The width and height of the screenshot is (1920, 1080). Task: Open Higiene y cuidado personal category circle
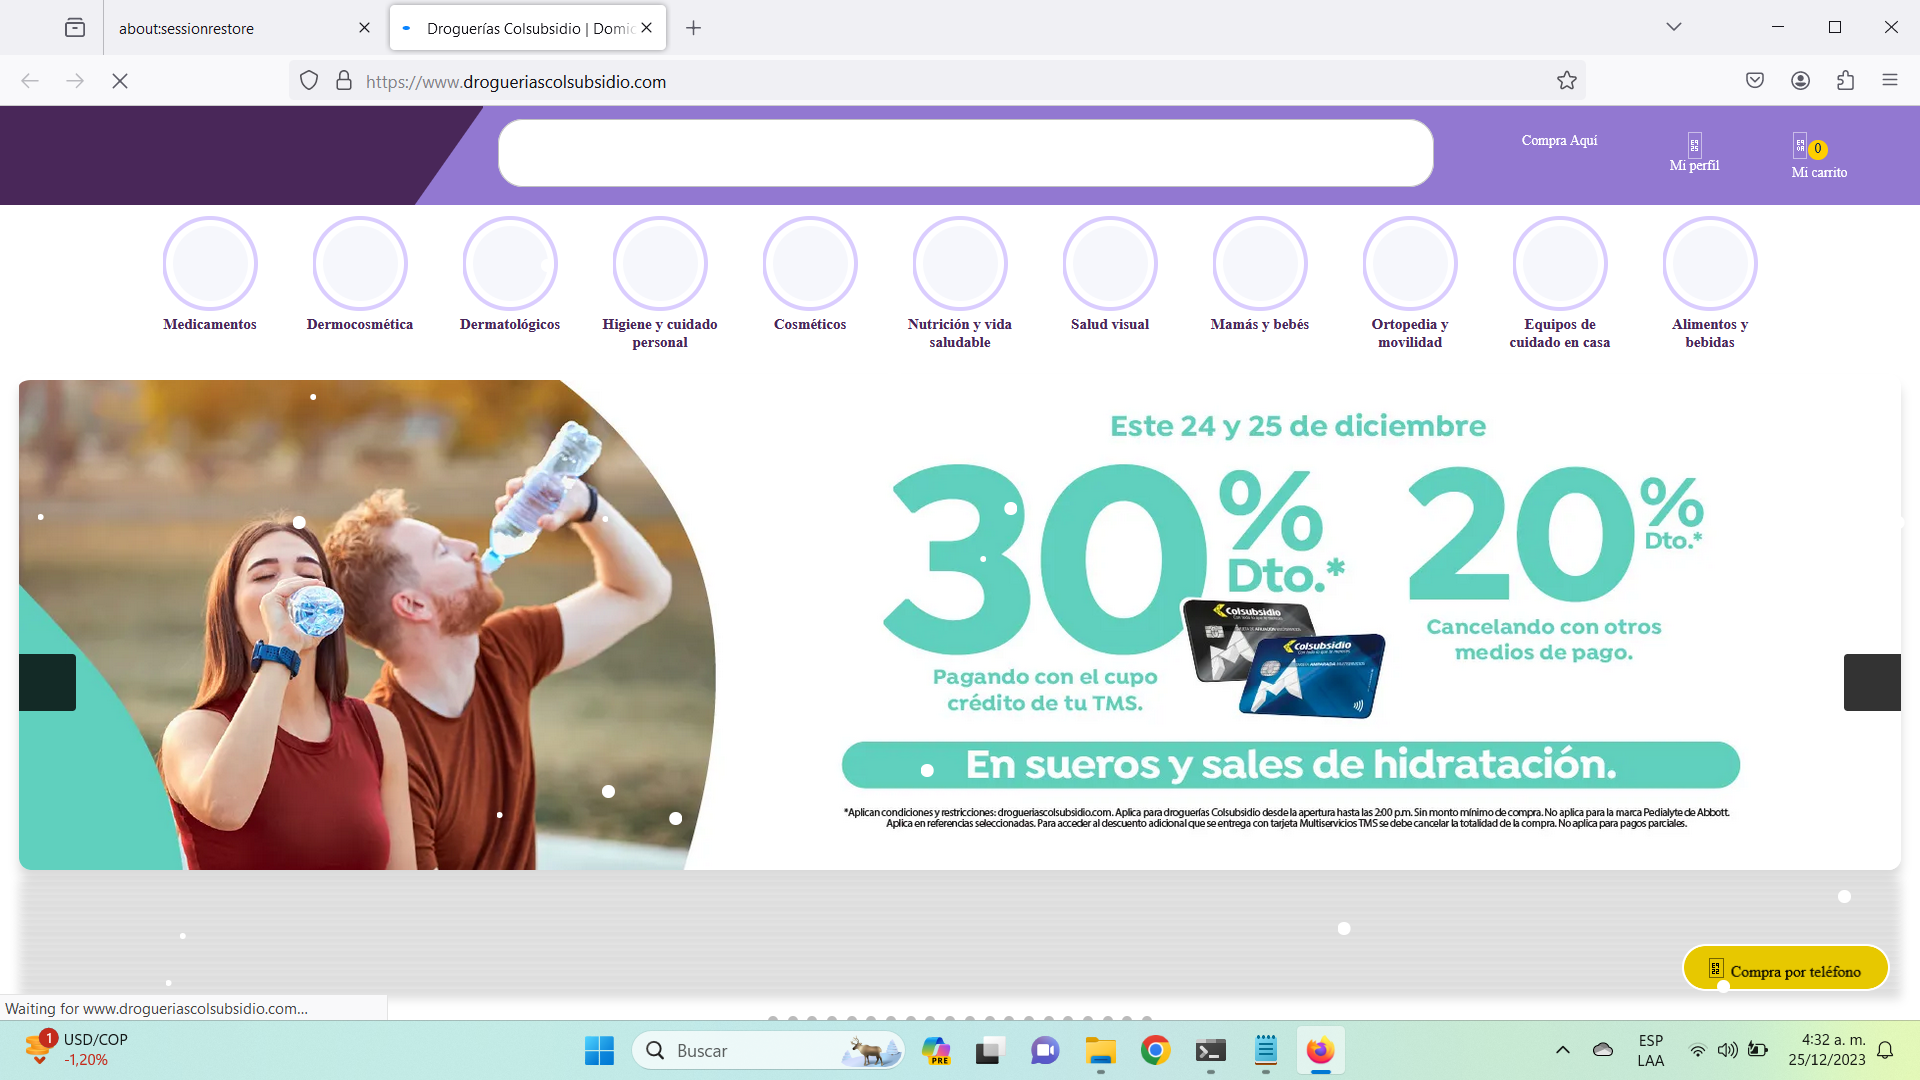pos(660,263)
